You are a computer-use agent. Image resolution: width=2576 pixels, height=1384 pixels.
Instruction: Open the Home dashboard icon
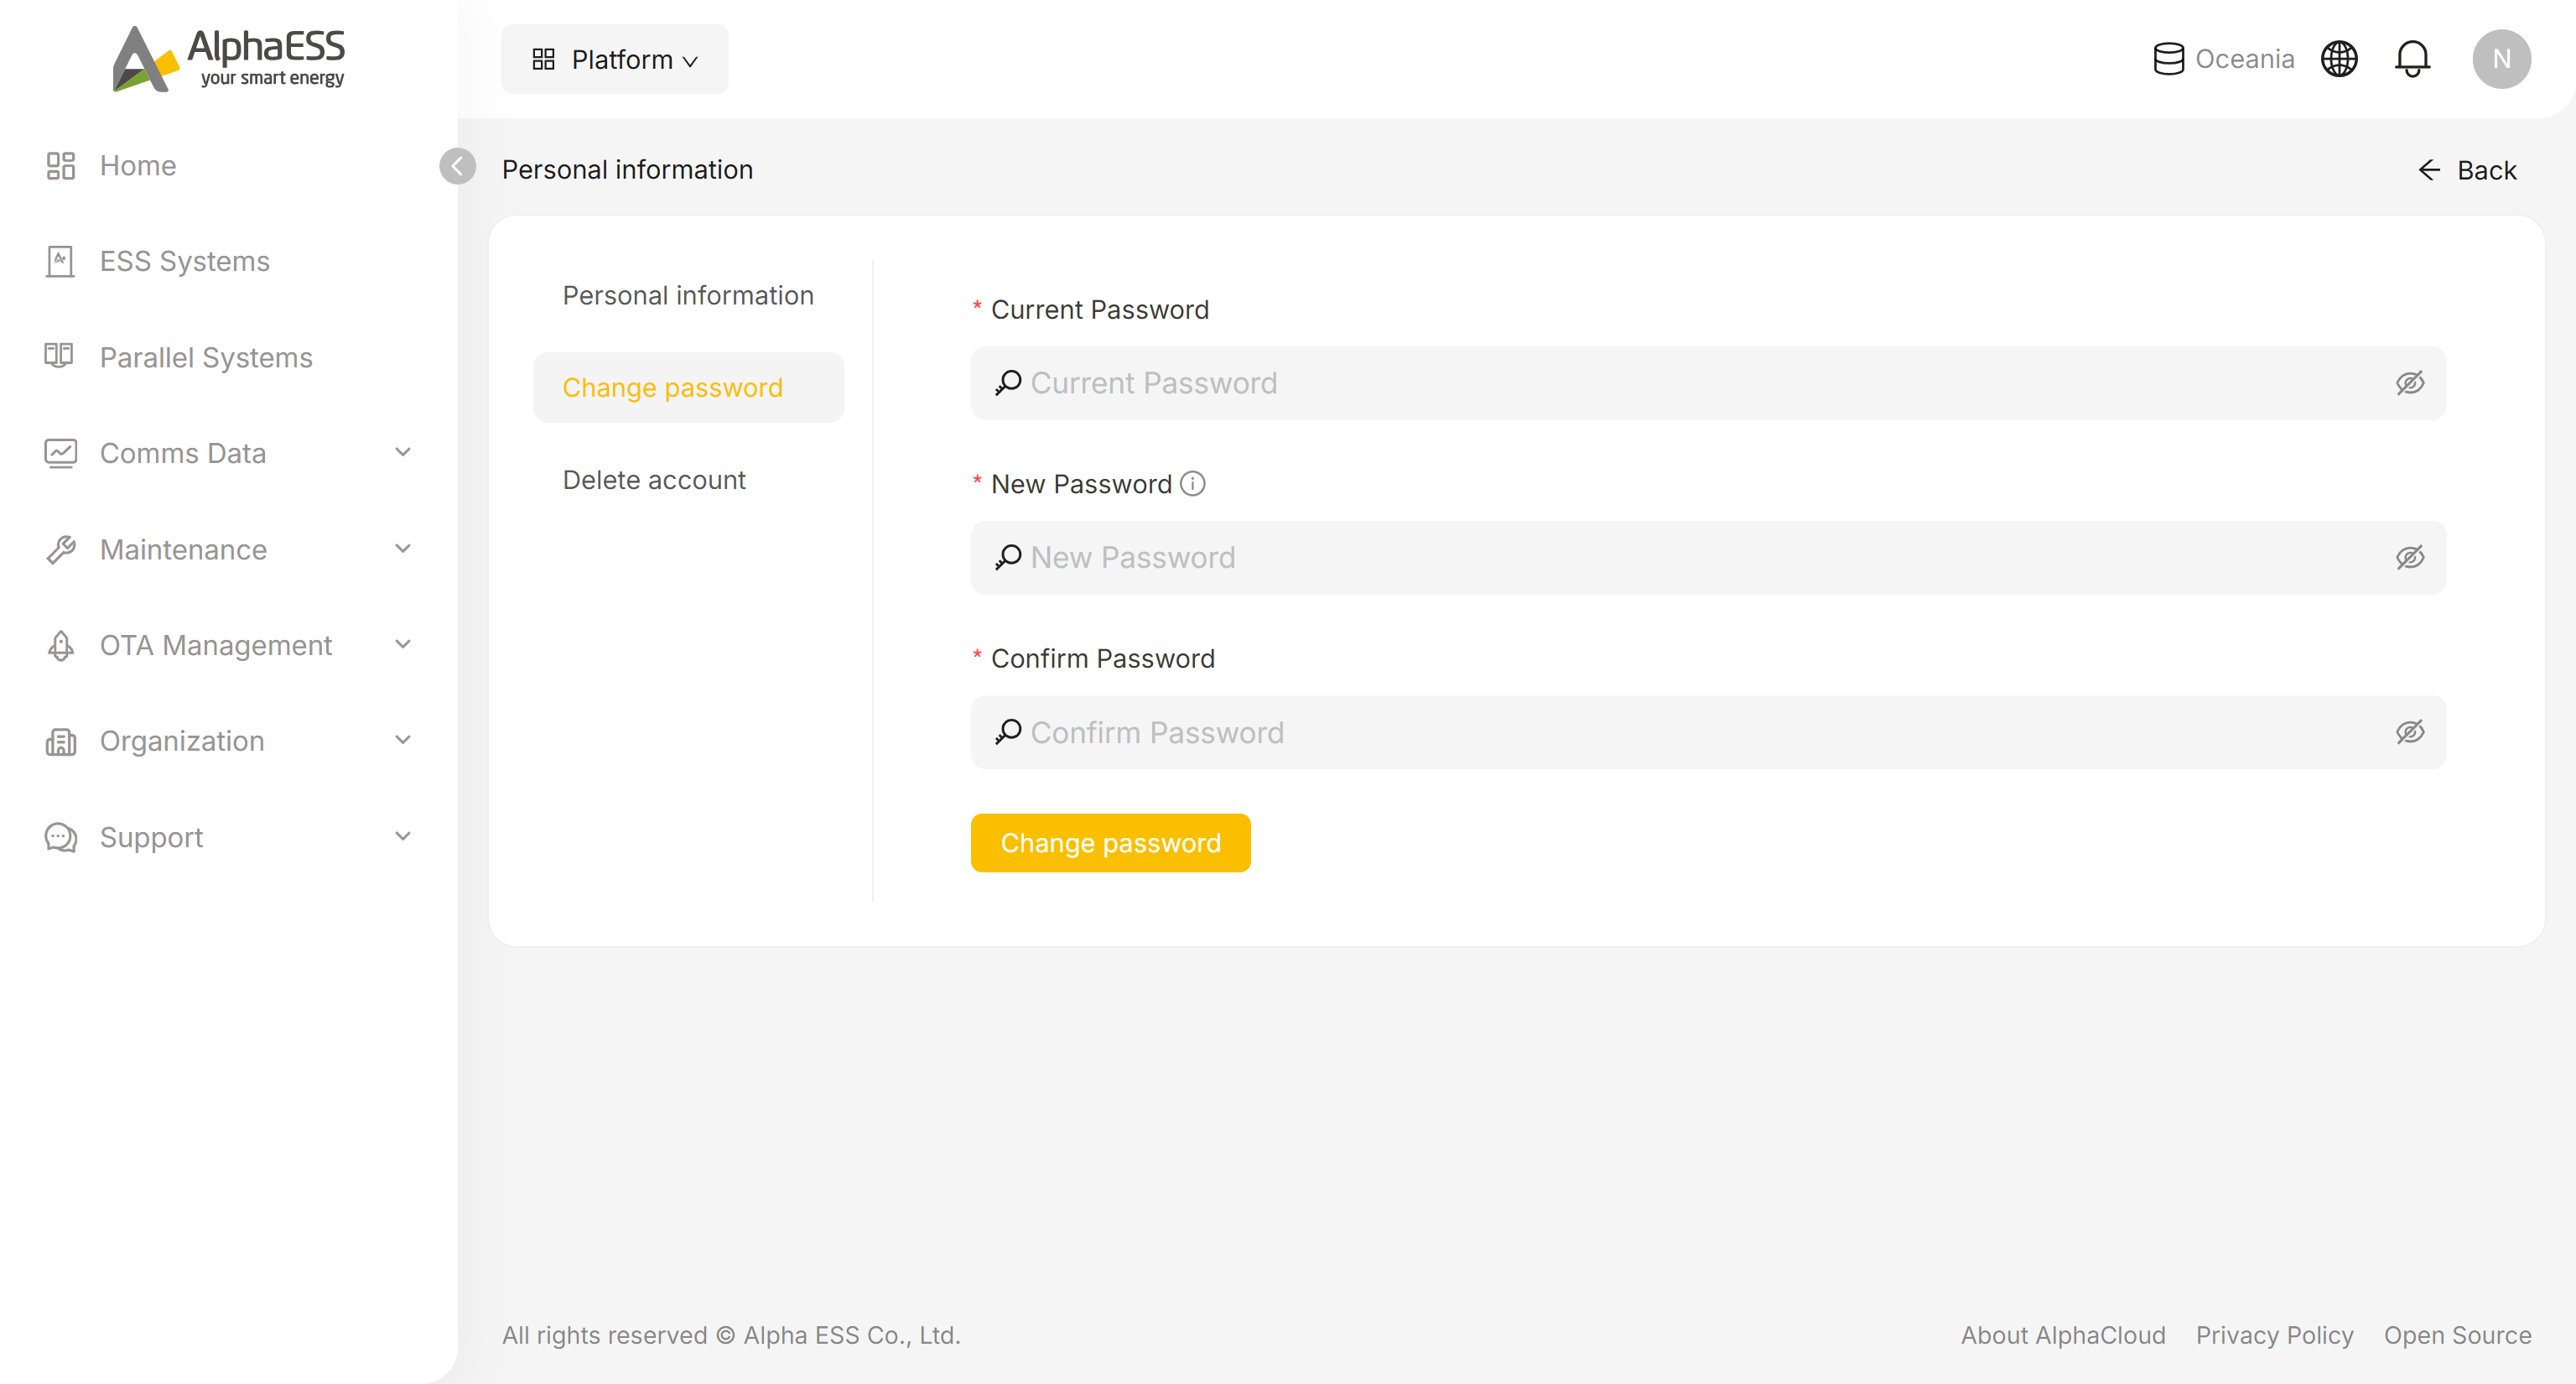[x=61, y=166]
